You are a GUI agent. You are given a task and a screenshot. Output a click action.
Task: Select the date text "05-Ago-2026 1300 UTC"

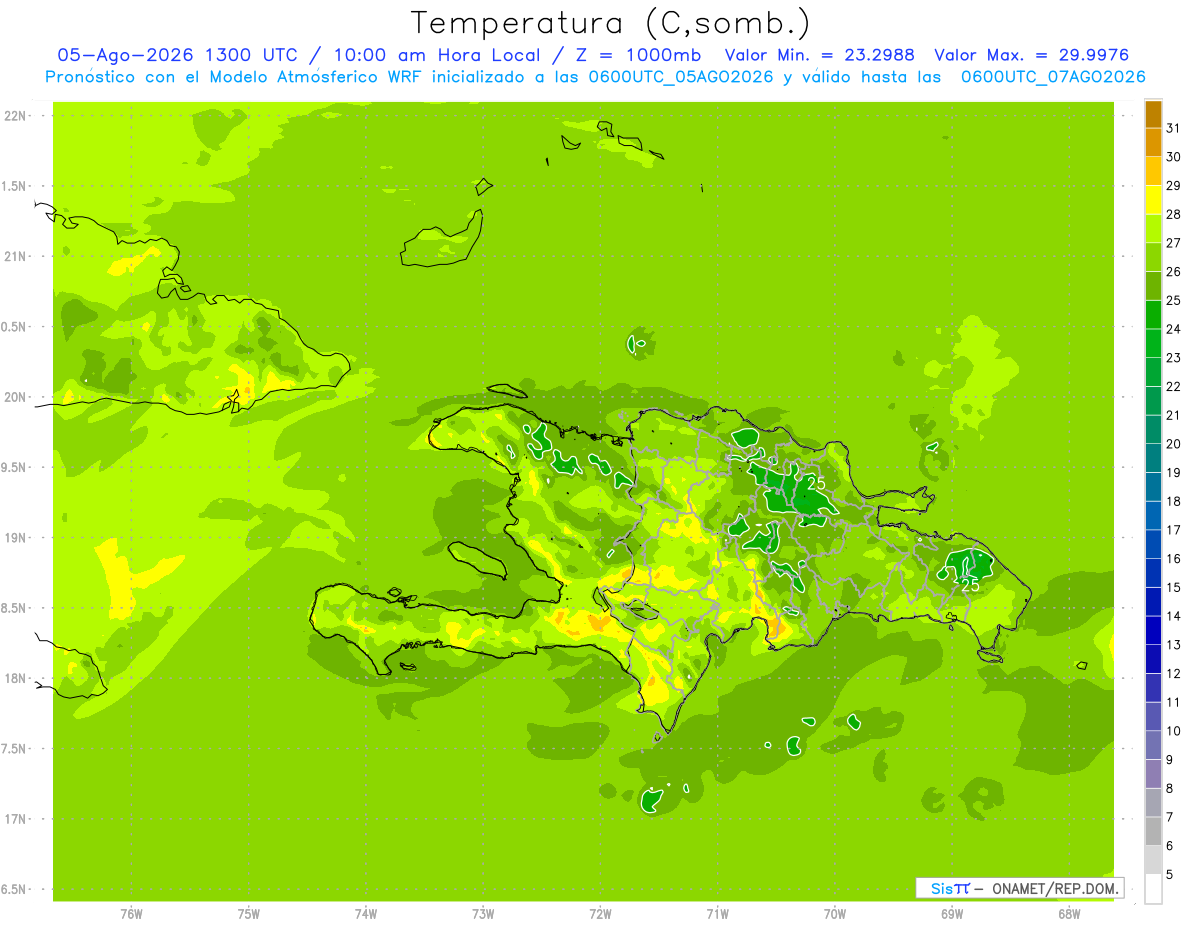point(179,55)
